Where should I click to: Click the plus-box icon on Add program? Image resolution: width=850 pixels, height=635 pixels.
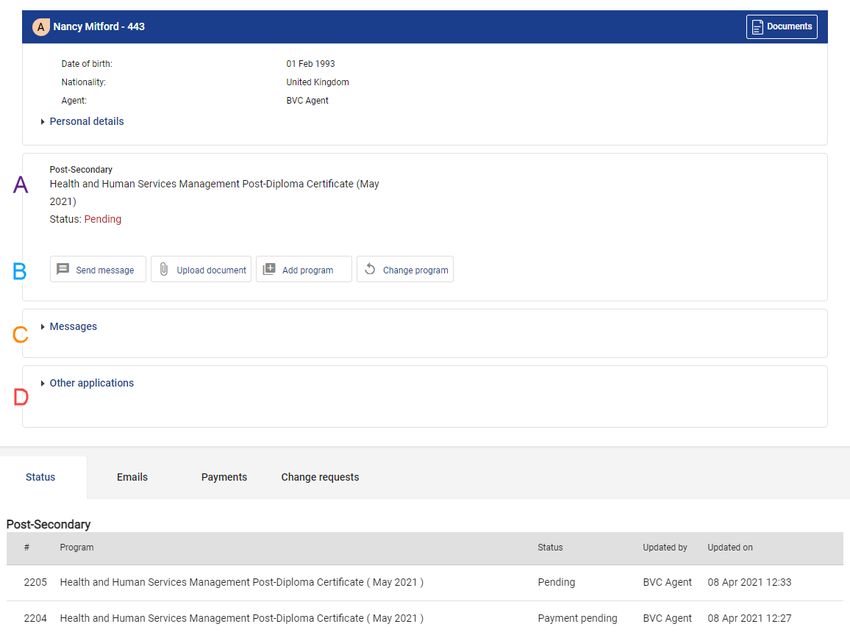tap(269, 269)
